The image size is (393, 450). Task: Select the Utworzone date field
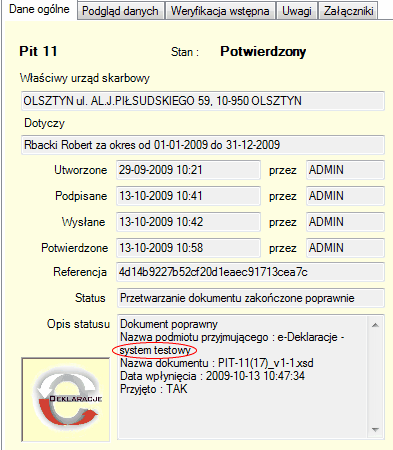[188, 170]
